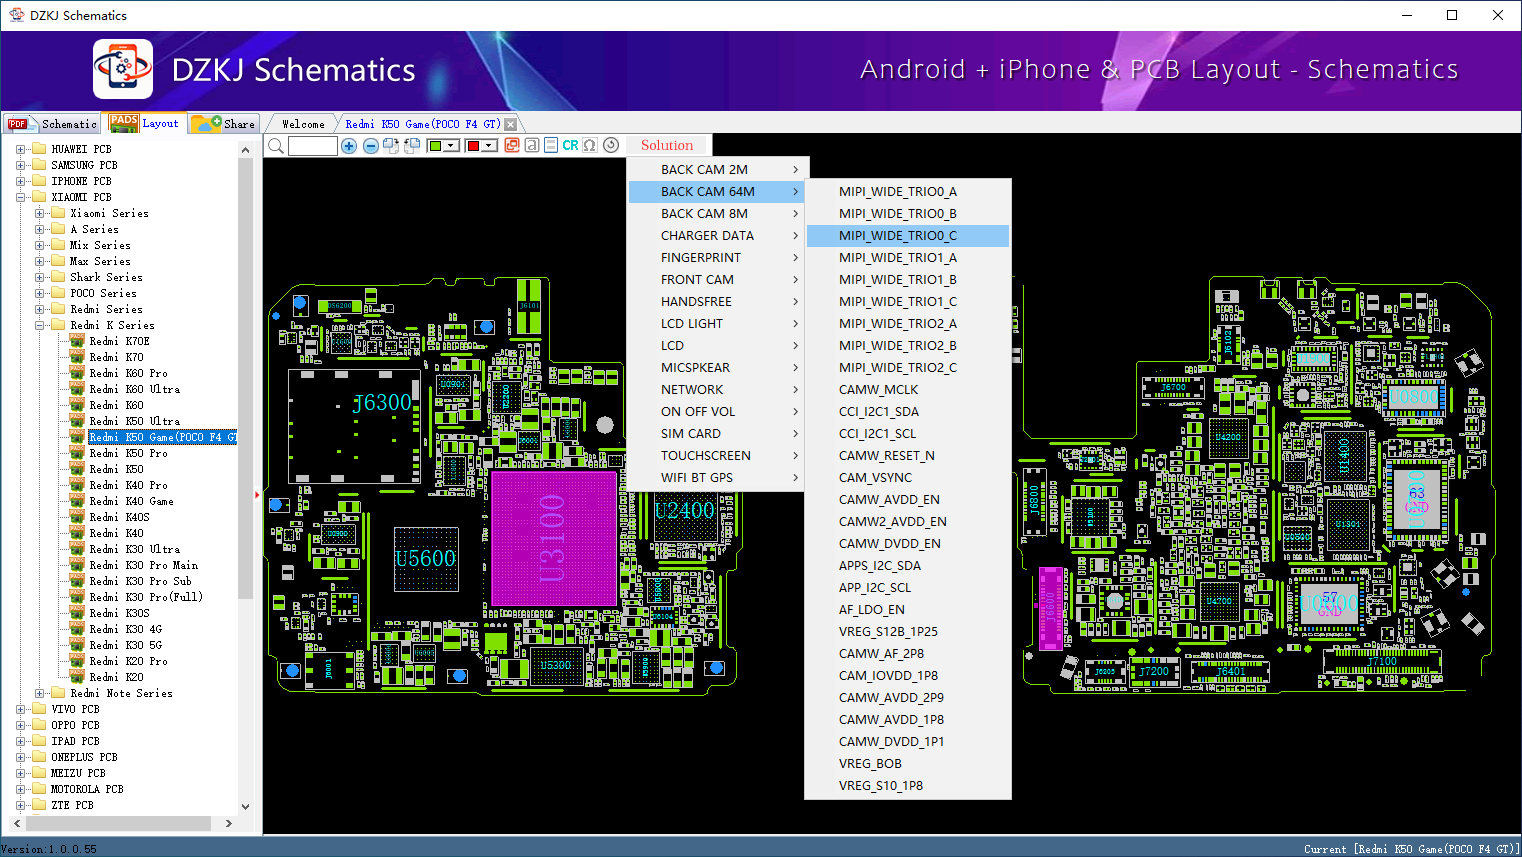Expand the Redmi Note Series node
The height and width of the screenshot is (857, 1522).
(x=39, y=694)
